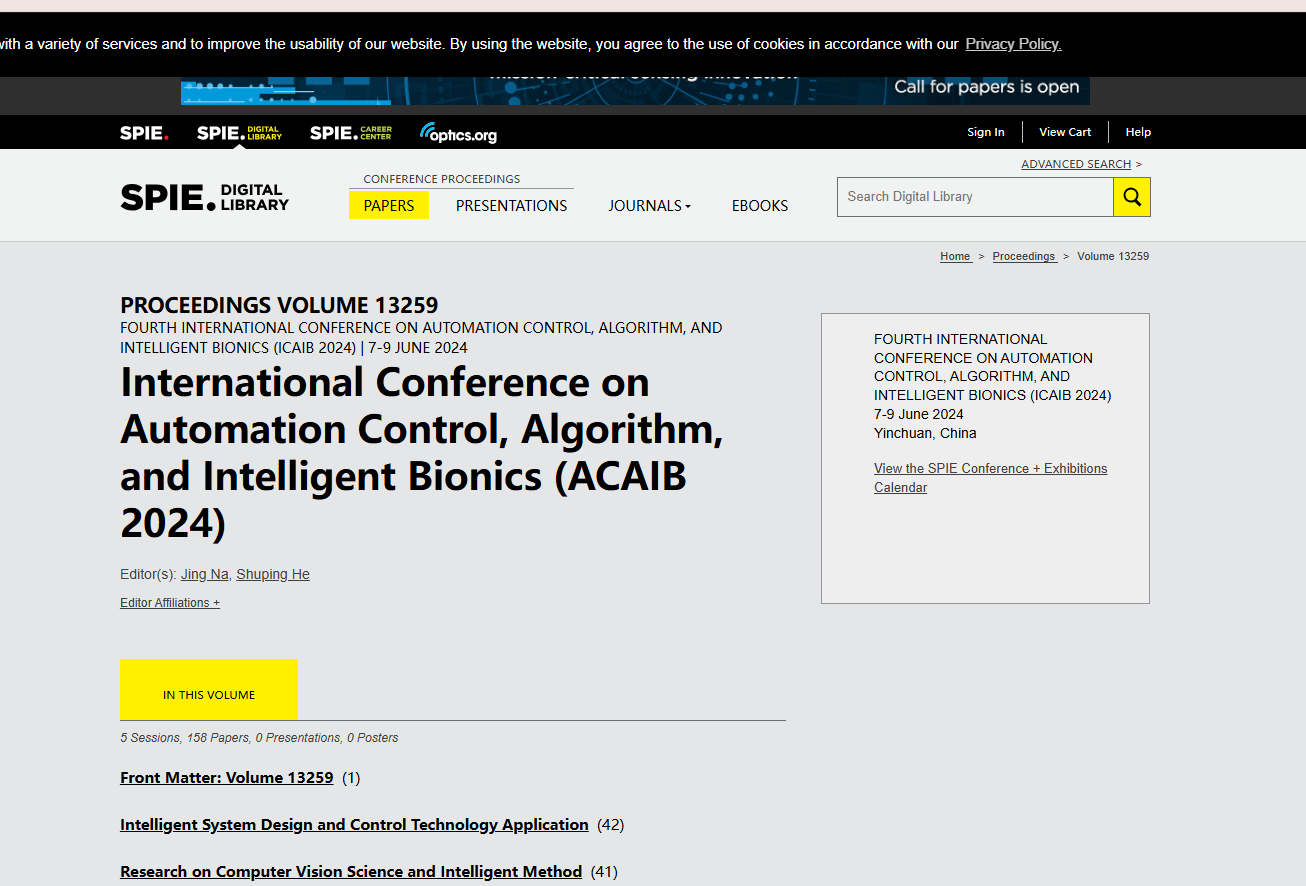The height and width of the screenshot is (886, 1306).
Task: Open the SPIE main site logo
Action: pyautogui.click(x=144, y=133)
